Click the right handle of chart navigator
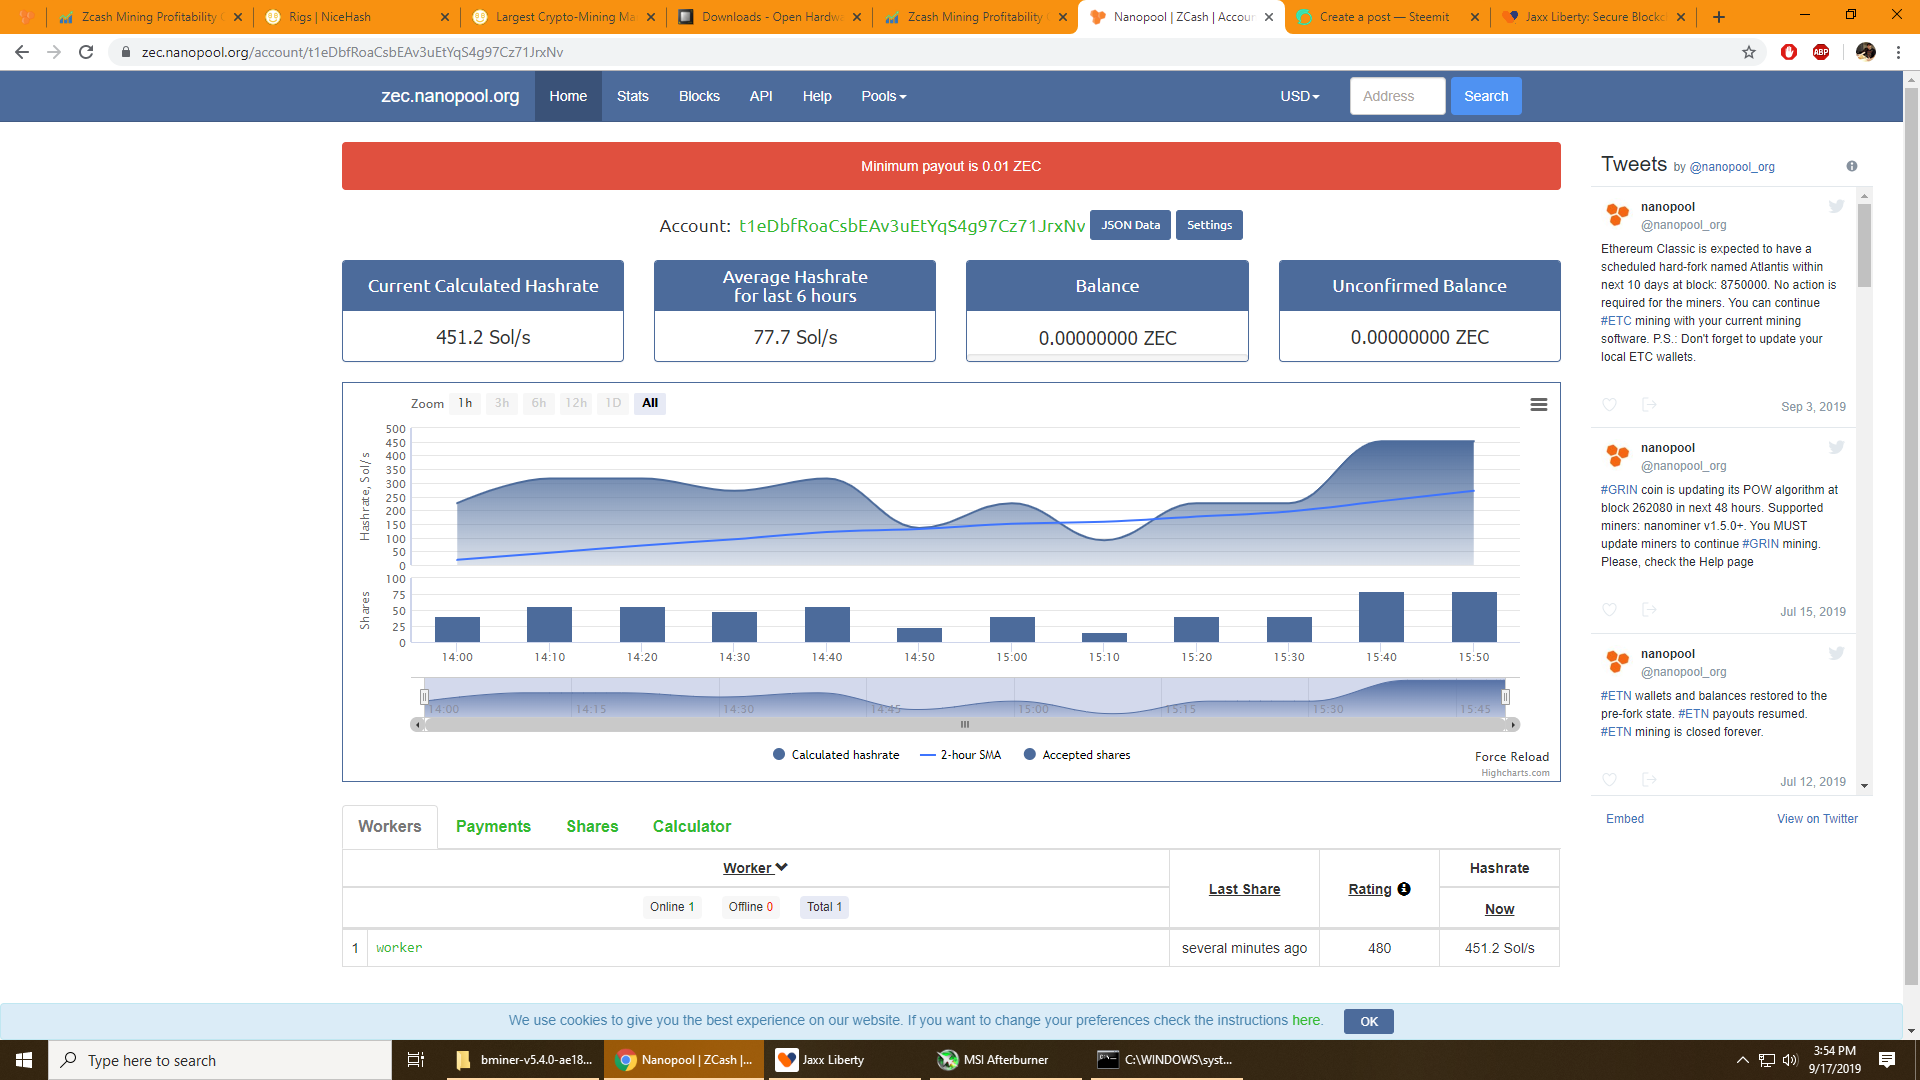 point(1505,697)
